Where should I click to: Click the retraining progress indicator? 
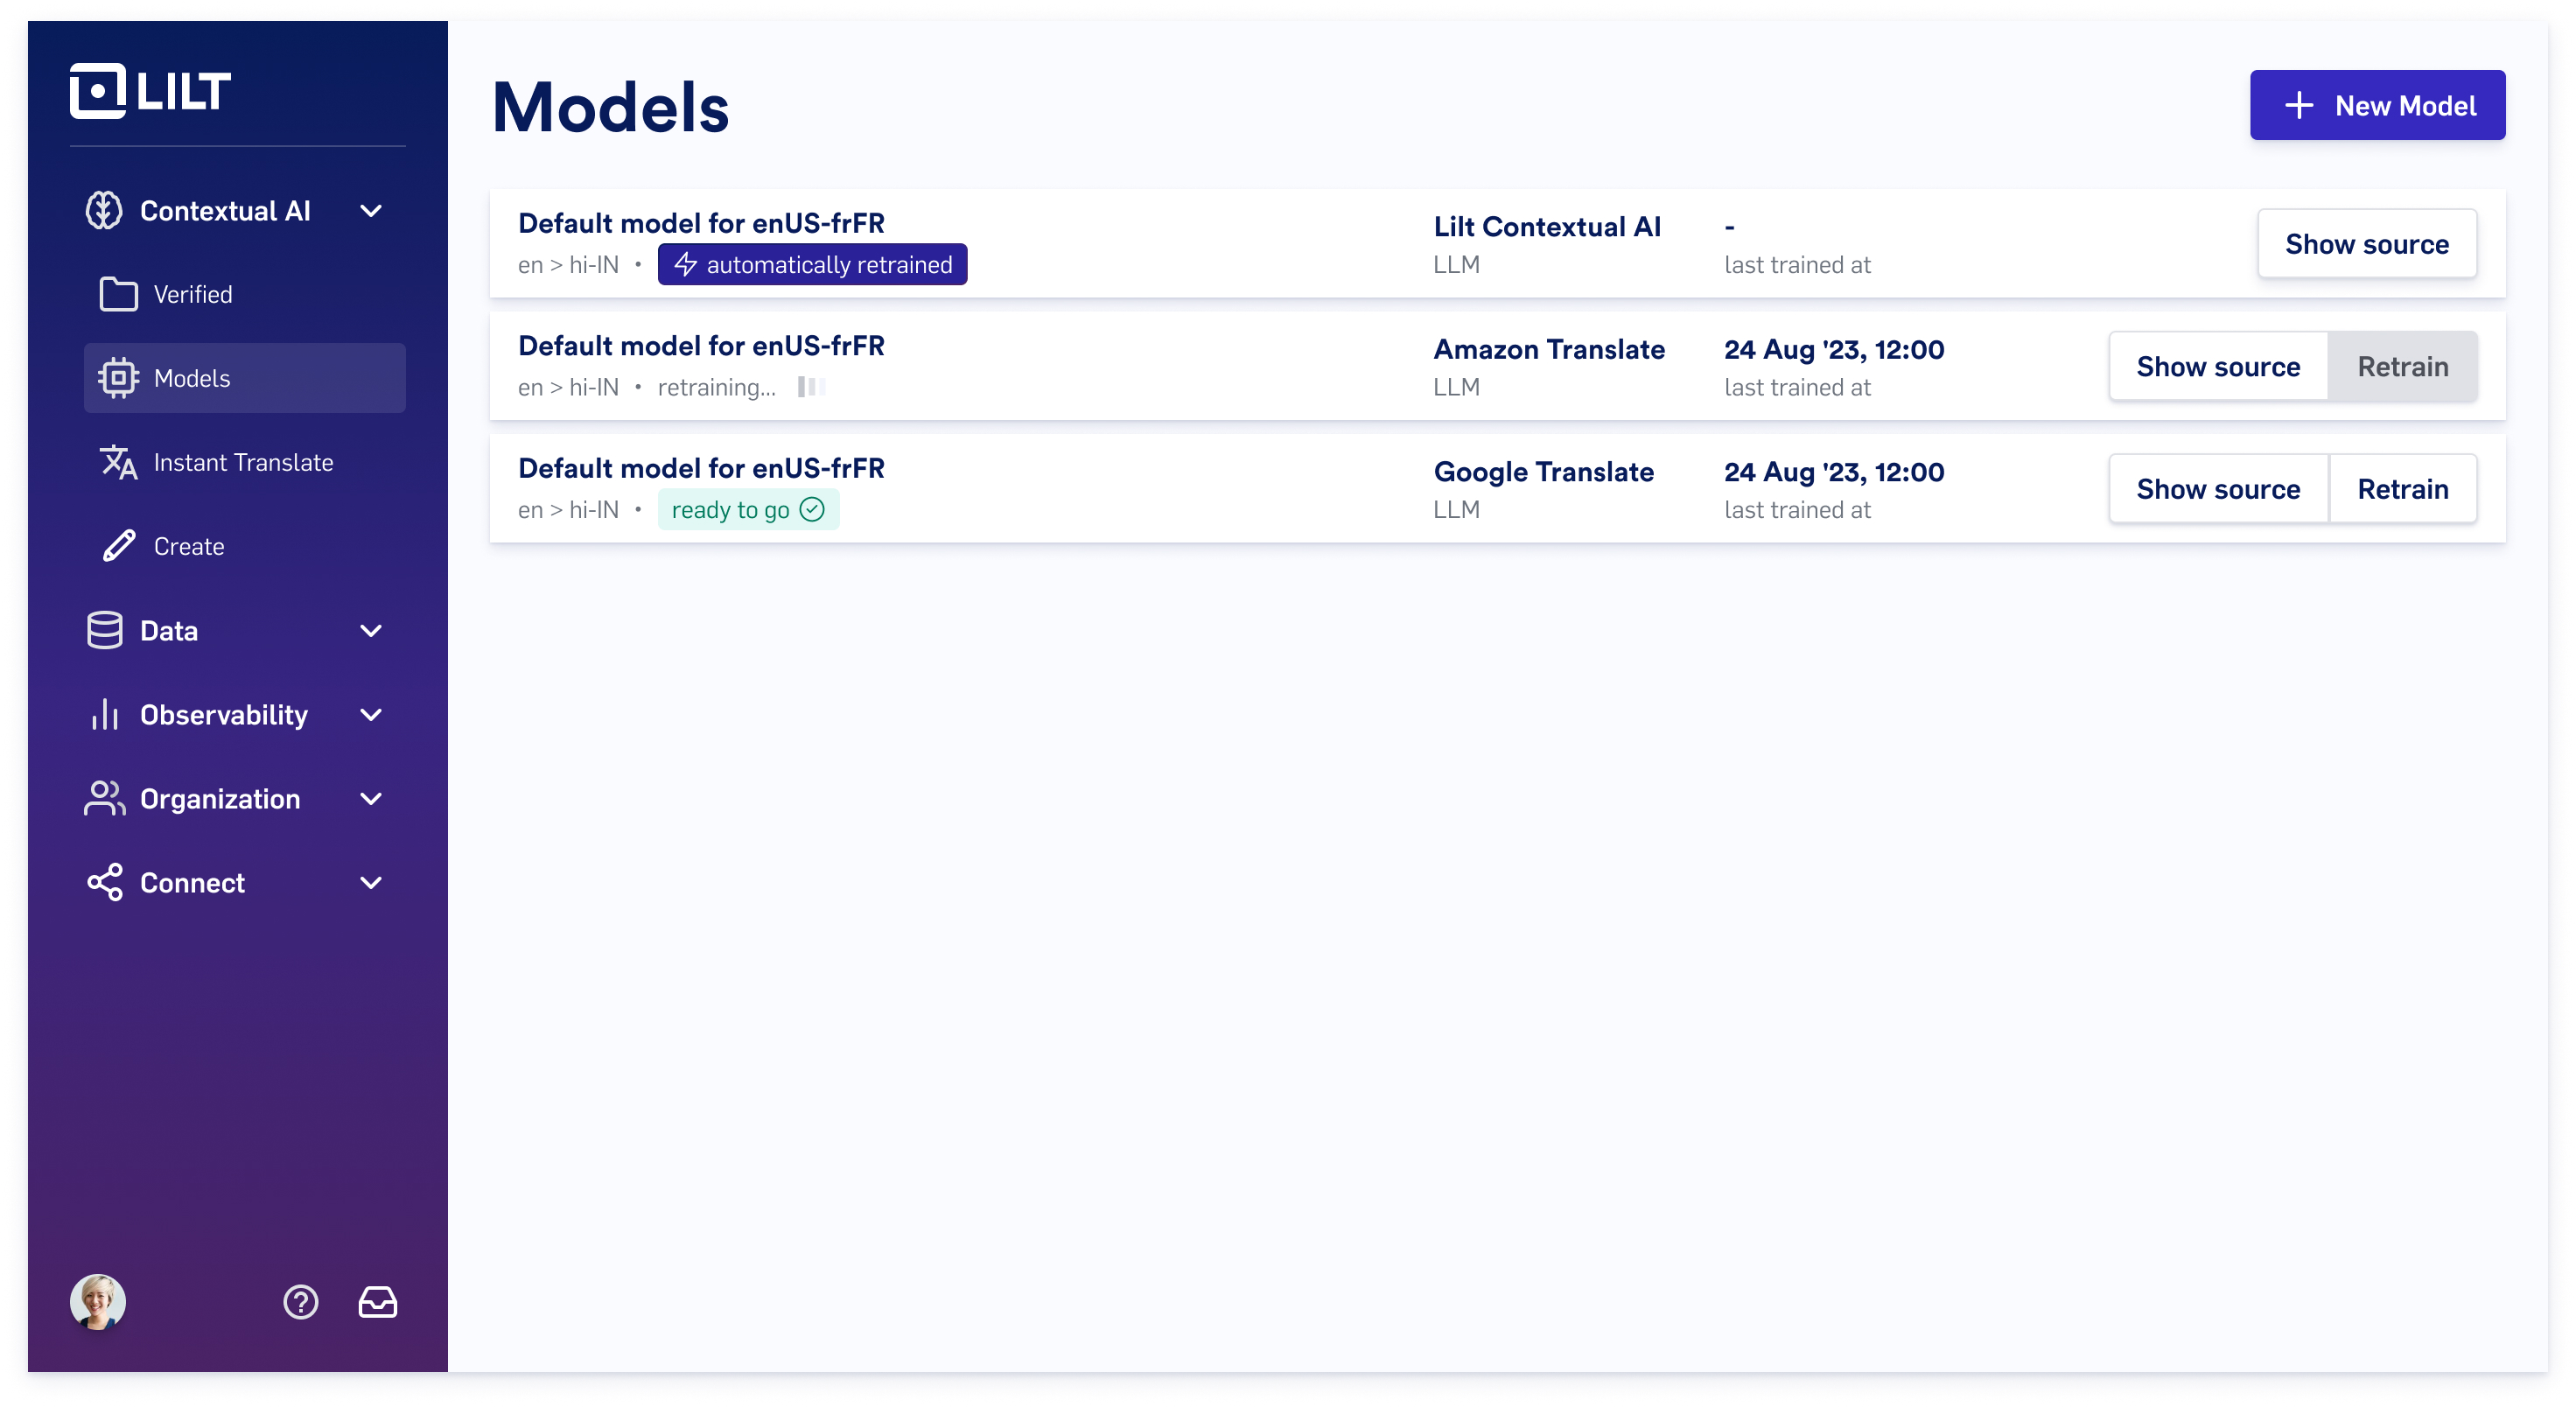811,387
